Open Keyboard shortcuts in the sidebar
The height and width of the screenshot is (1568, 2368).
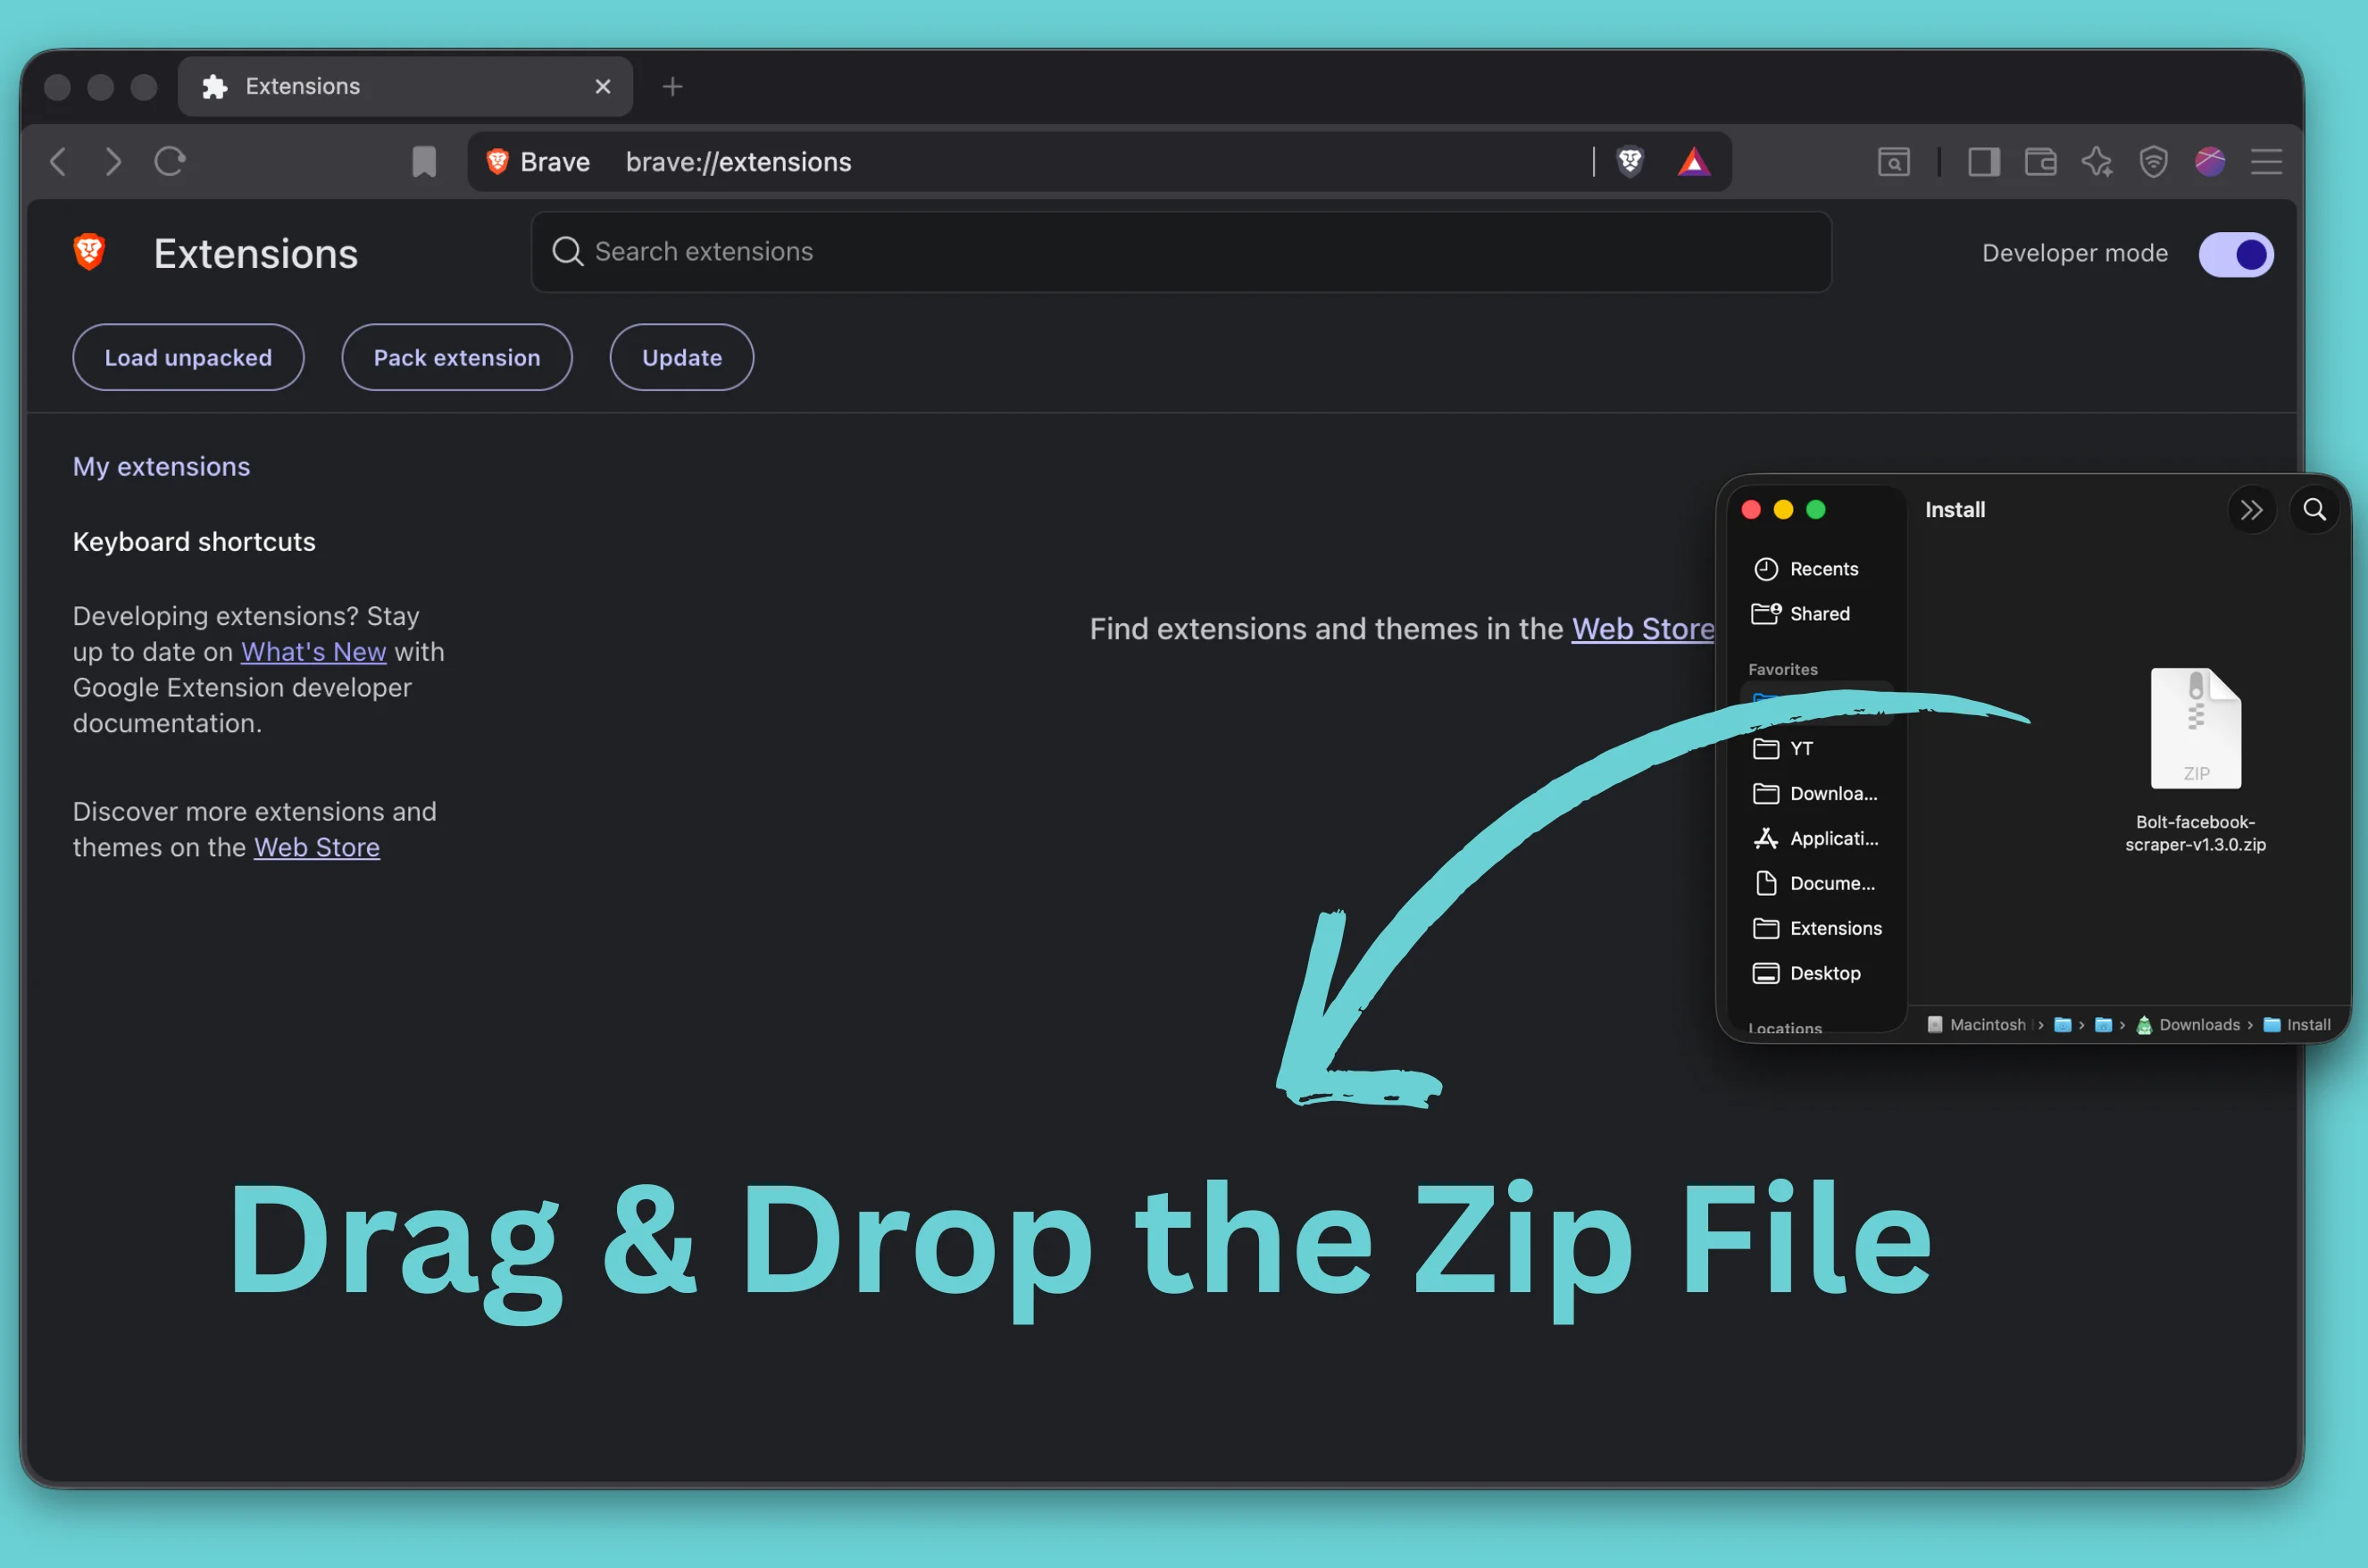[x=194, y=542]
